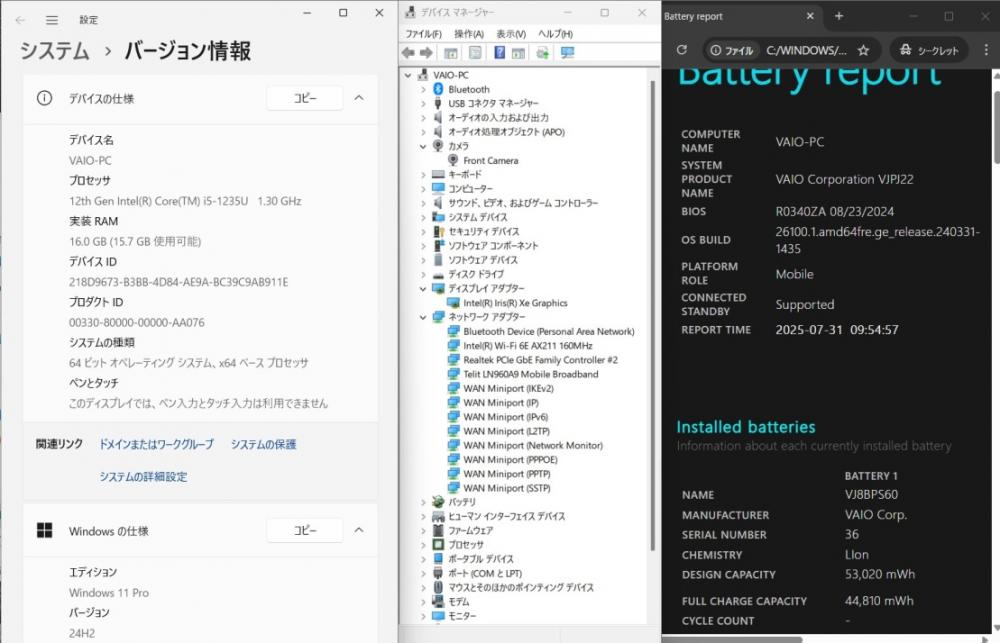
Task: Click the USB コネクタ マネージャー plug icon
Action: [438, 103]
